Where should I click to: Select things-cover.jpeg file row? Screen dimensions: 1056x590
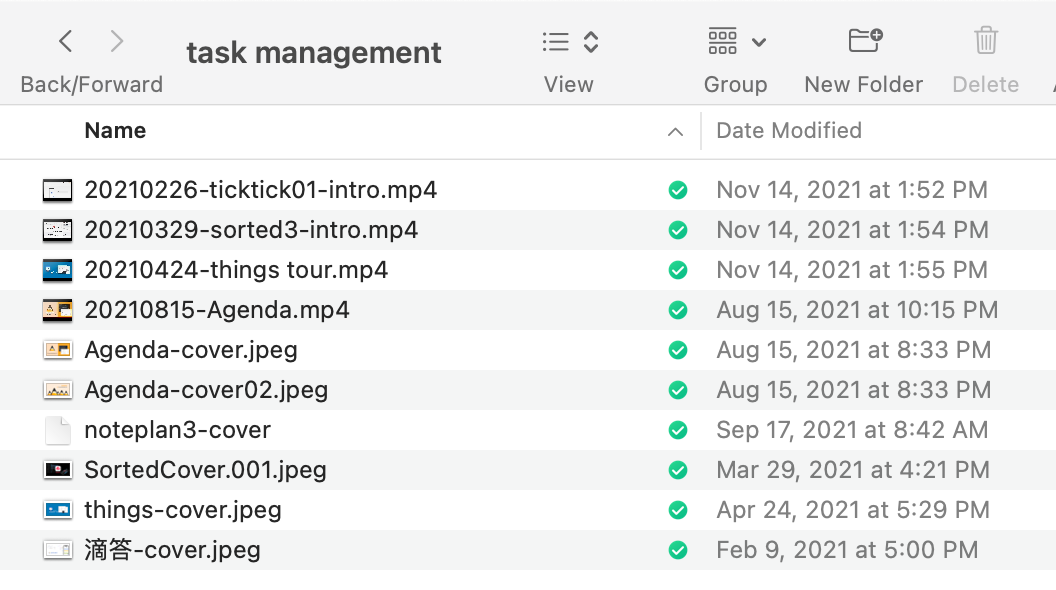[x=528, y=510]
